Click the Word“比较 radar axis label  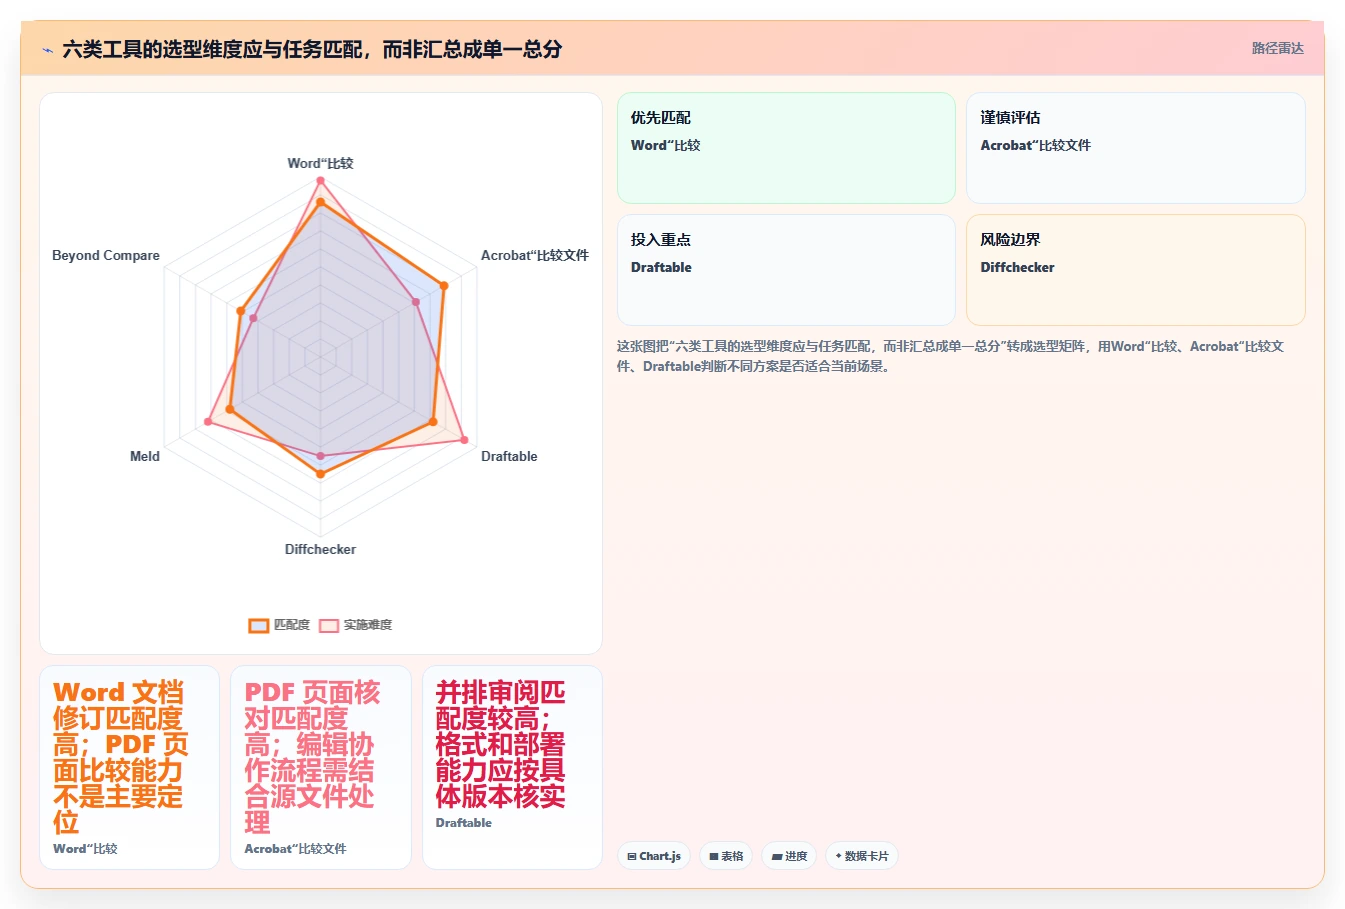tap(320, 163)
